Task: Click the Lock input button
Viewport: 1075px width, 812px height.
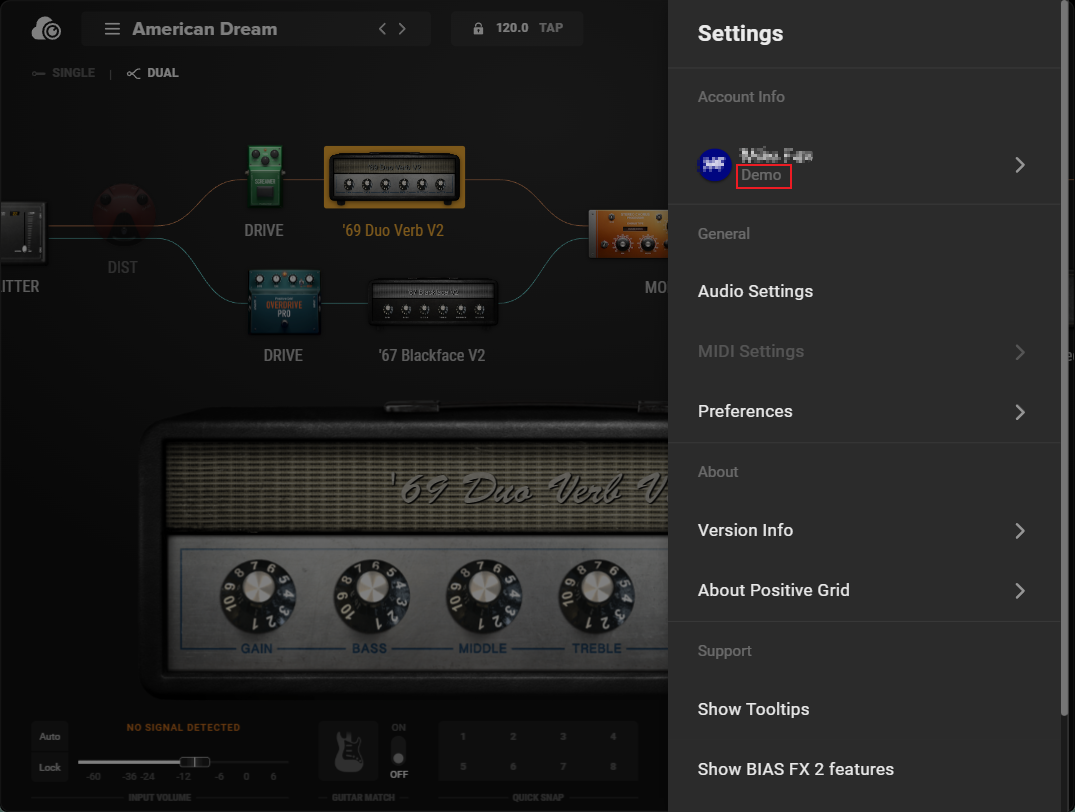Action: [x=49, y=767]
